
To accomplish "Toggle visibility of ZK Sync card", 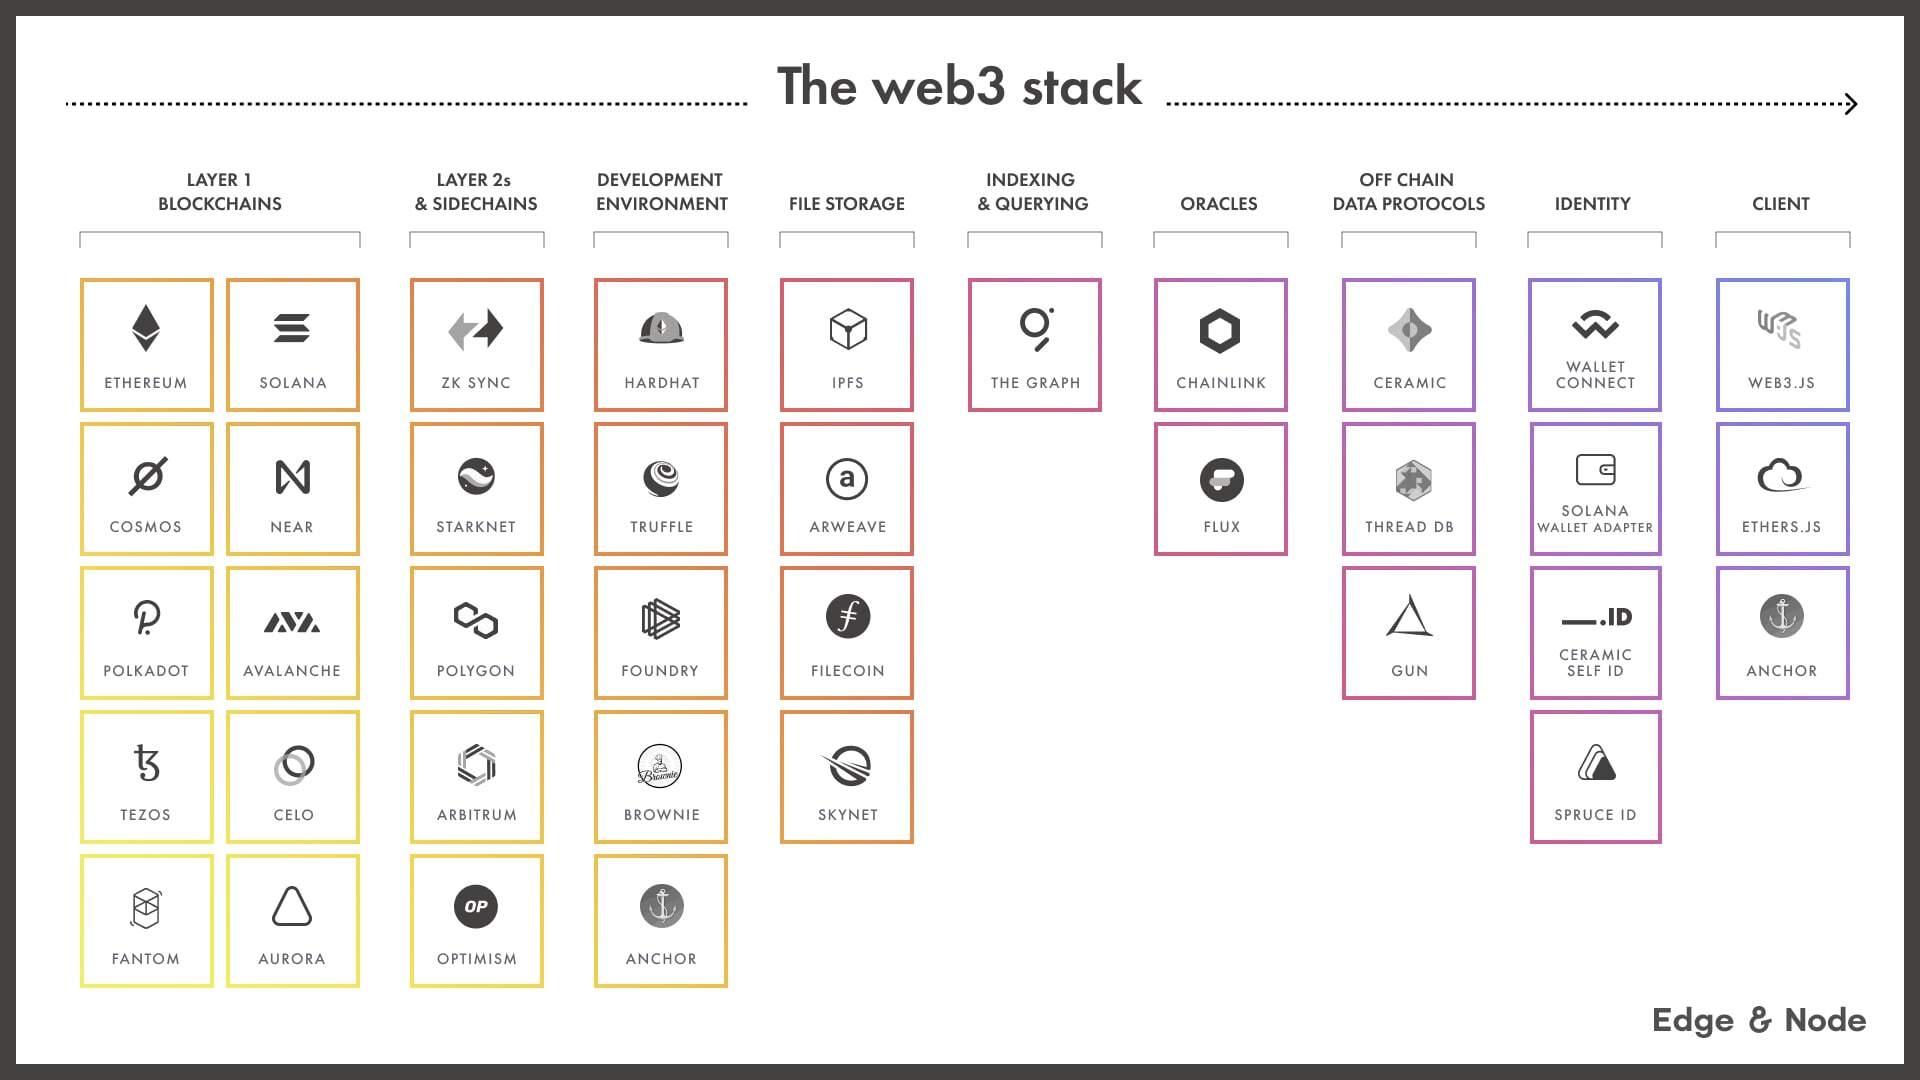I will [476, 343].
